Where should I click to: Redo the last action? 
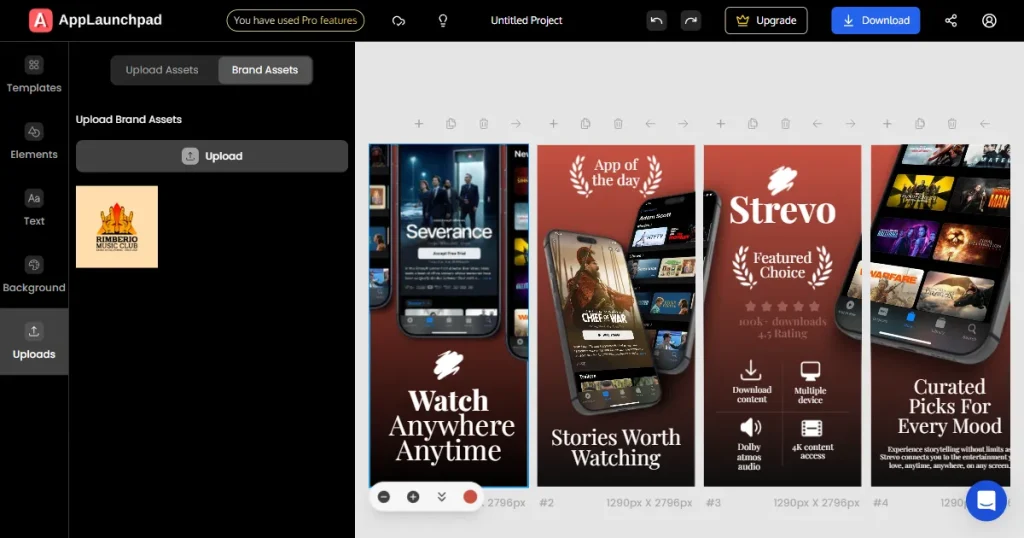click(x=691, y=21)
